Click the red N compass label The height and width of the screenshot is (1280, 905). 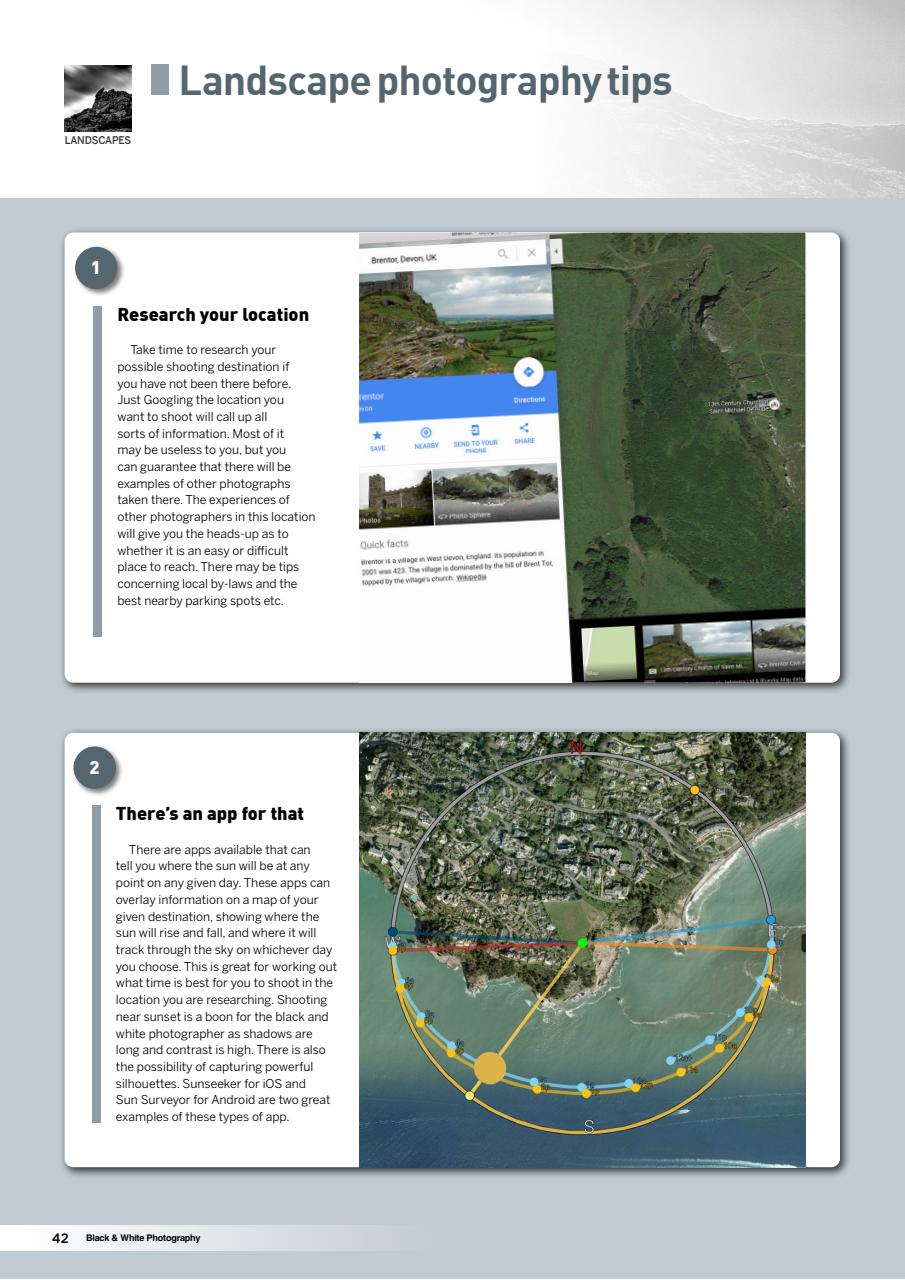(576, 747)
